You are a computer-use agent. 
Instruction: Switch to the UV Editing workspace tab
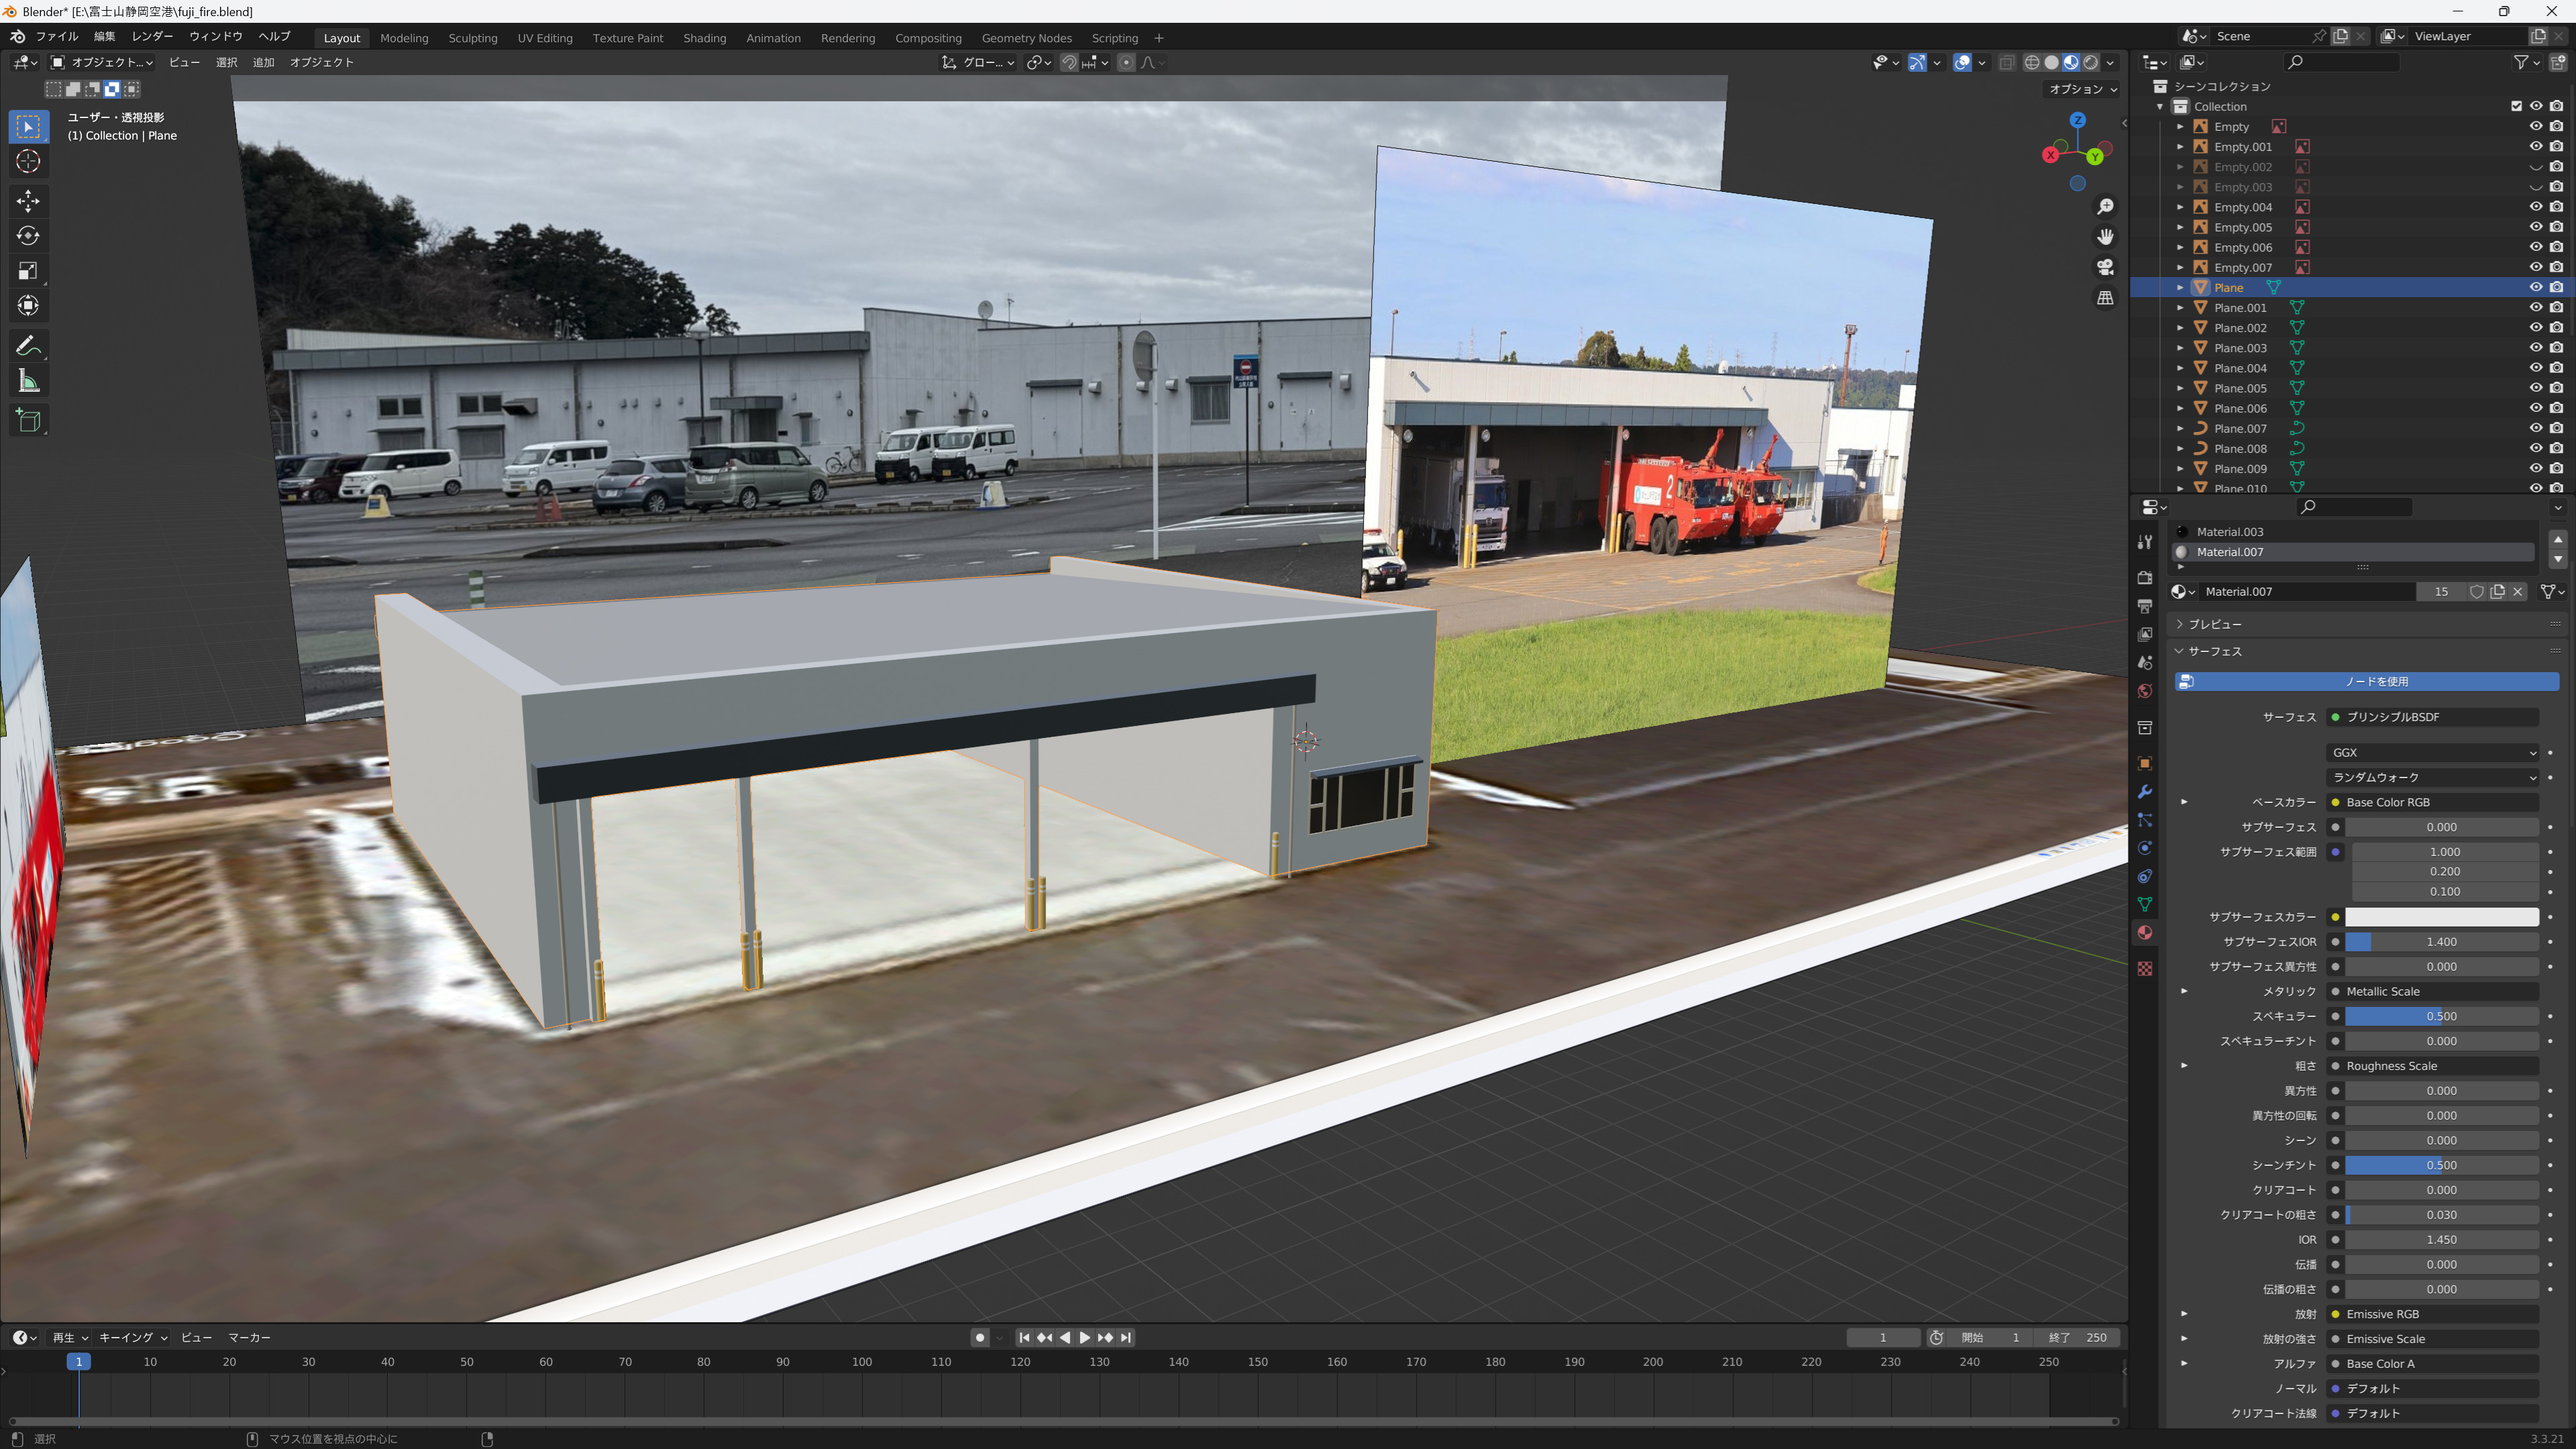(x=545, y=38)
